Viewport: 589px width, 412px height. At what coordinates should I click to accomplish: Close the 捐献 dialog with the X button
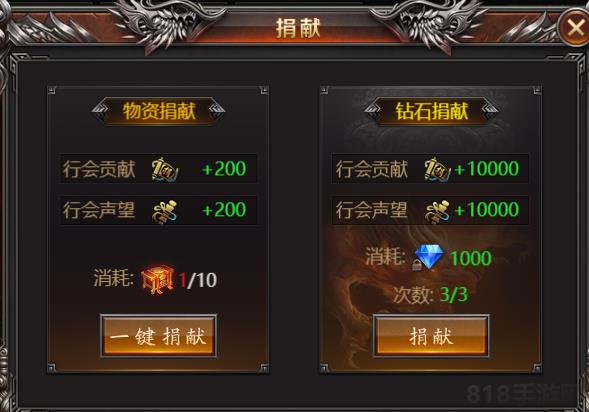point(575,27)
